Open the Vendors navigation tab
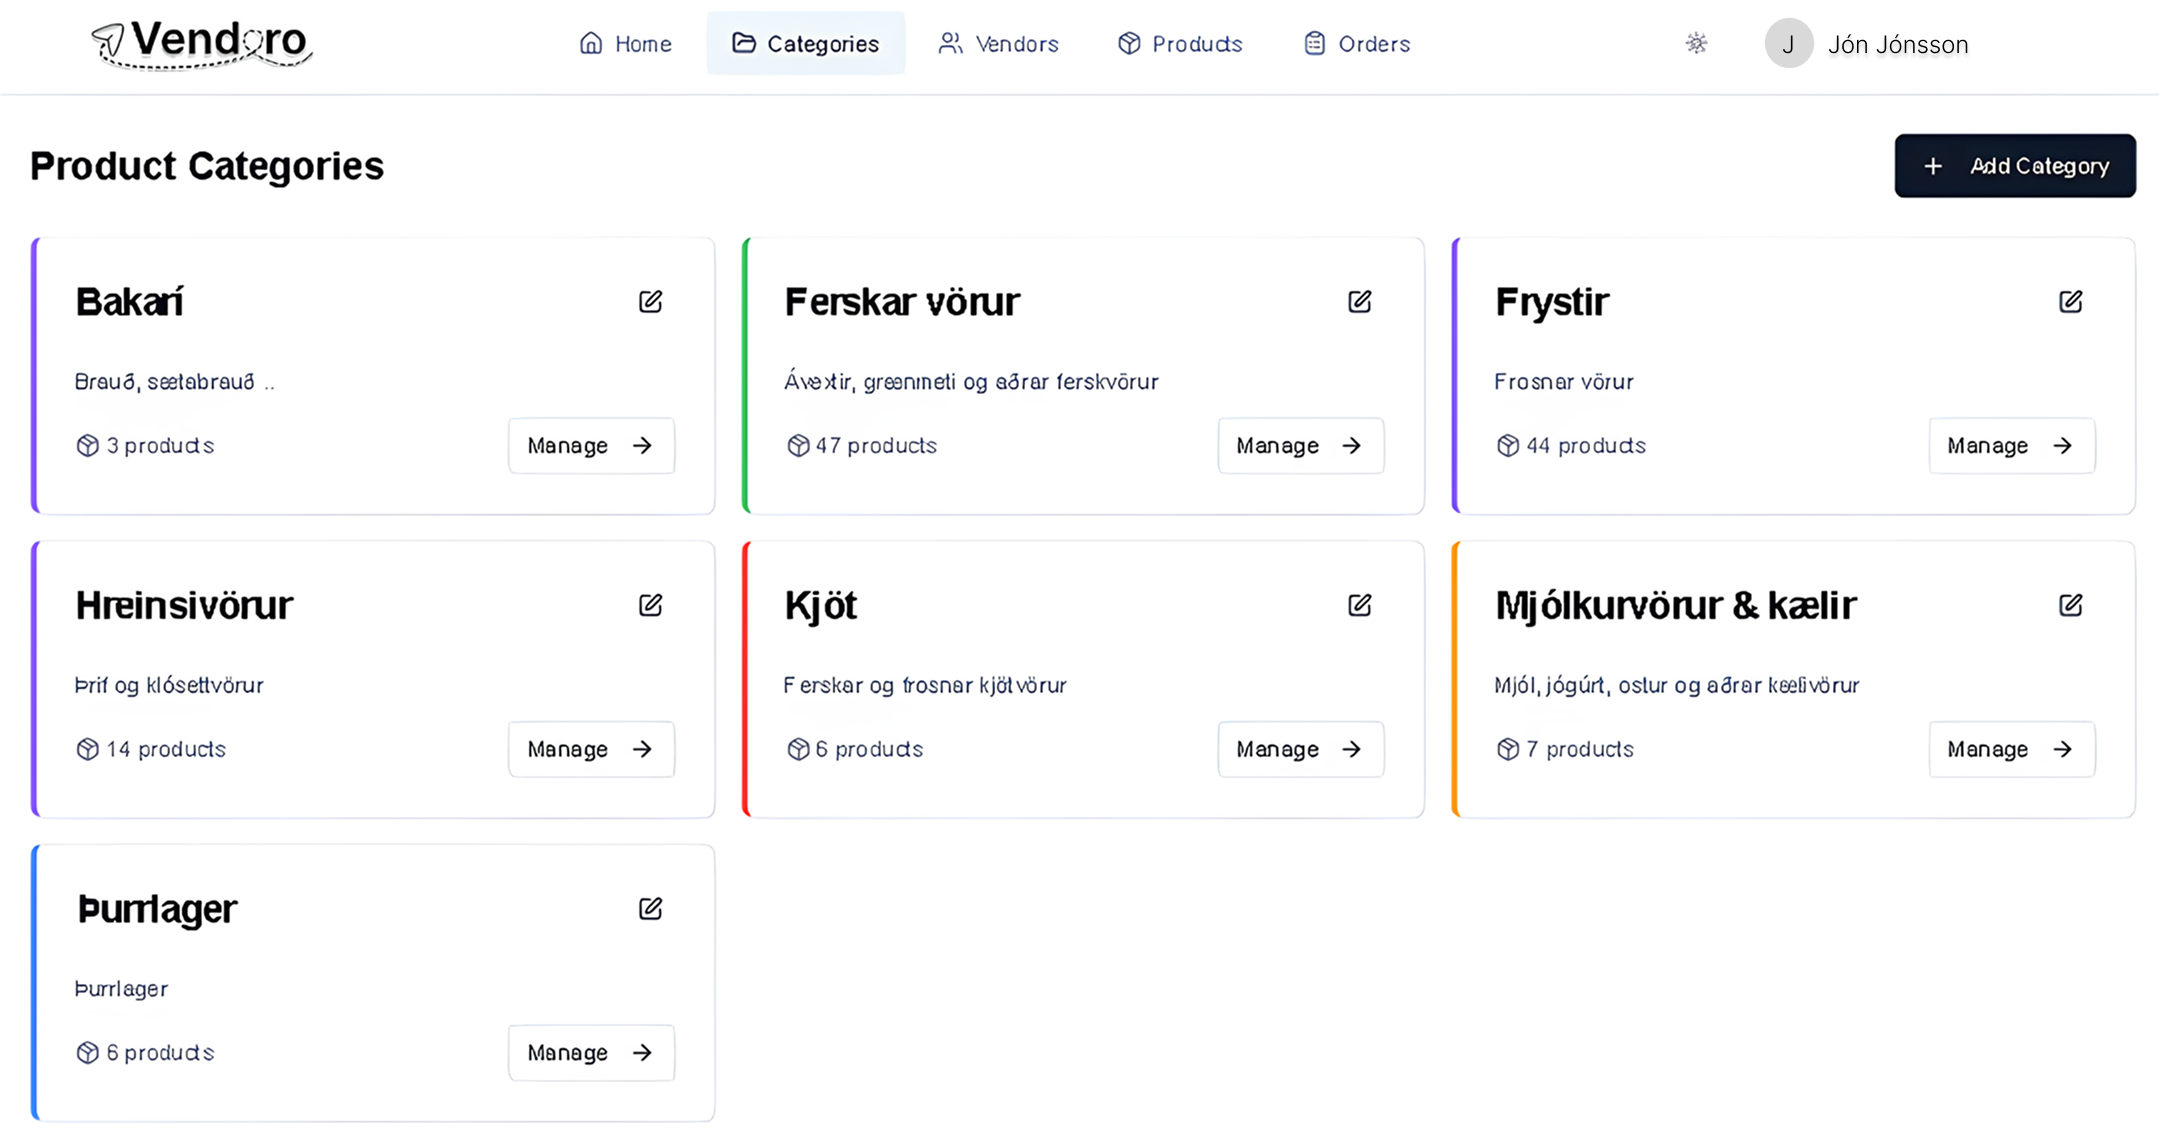This screenshot has width=2159, height=1146. pyautogui.click(x=998, y=44)
